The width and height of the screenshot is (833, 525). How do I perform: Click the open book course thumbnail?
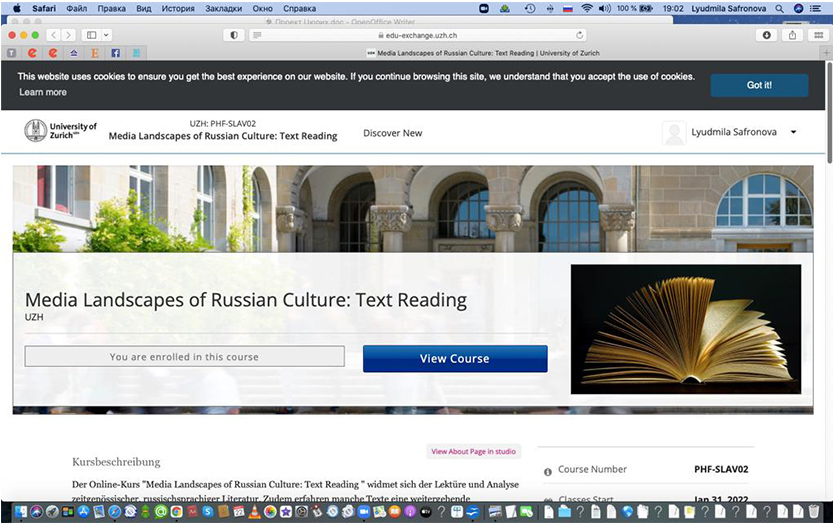(685, 329)
